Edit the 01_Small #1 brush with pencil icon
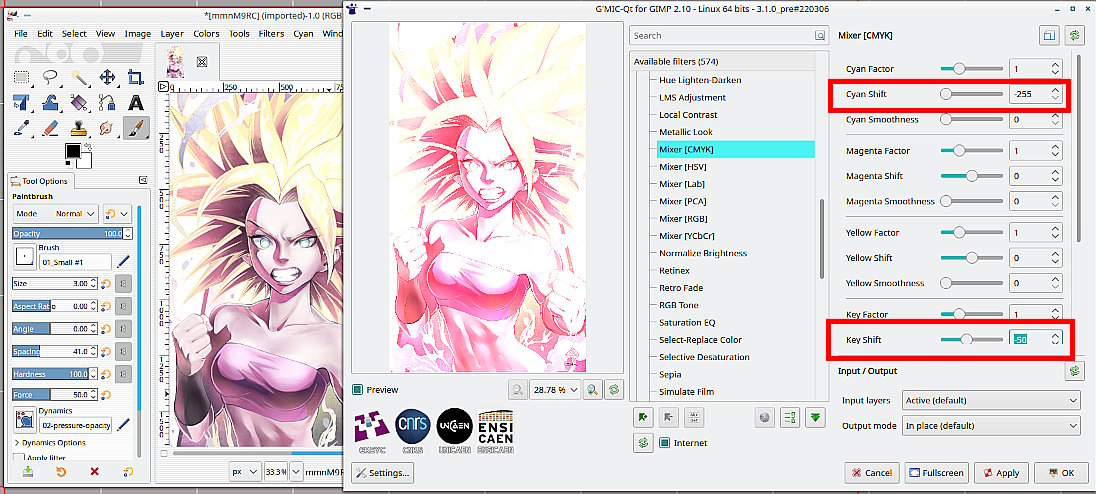The width and height of the screenshot is (1096, 494). [x=123, y=262]
